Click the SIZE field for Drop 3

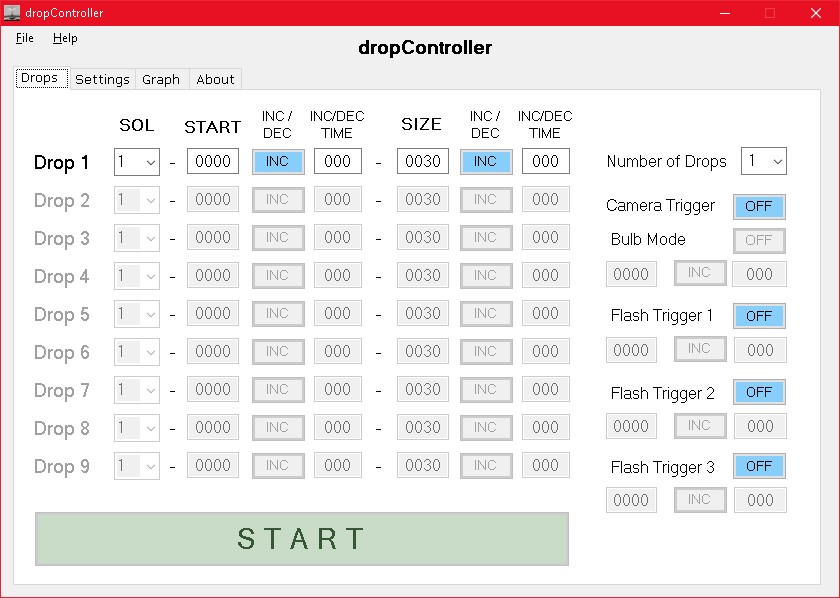tap(422, 237)
